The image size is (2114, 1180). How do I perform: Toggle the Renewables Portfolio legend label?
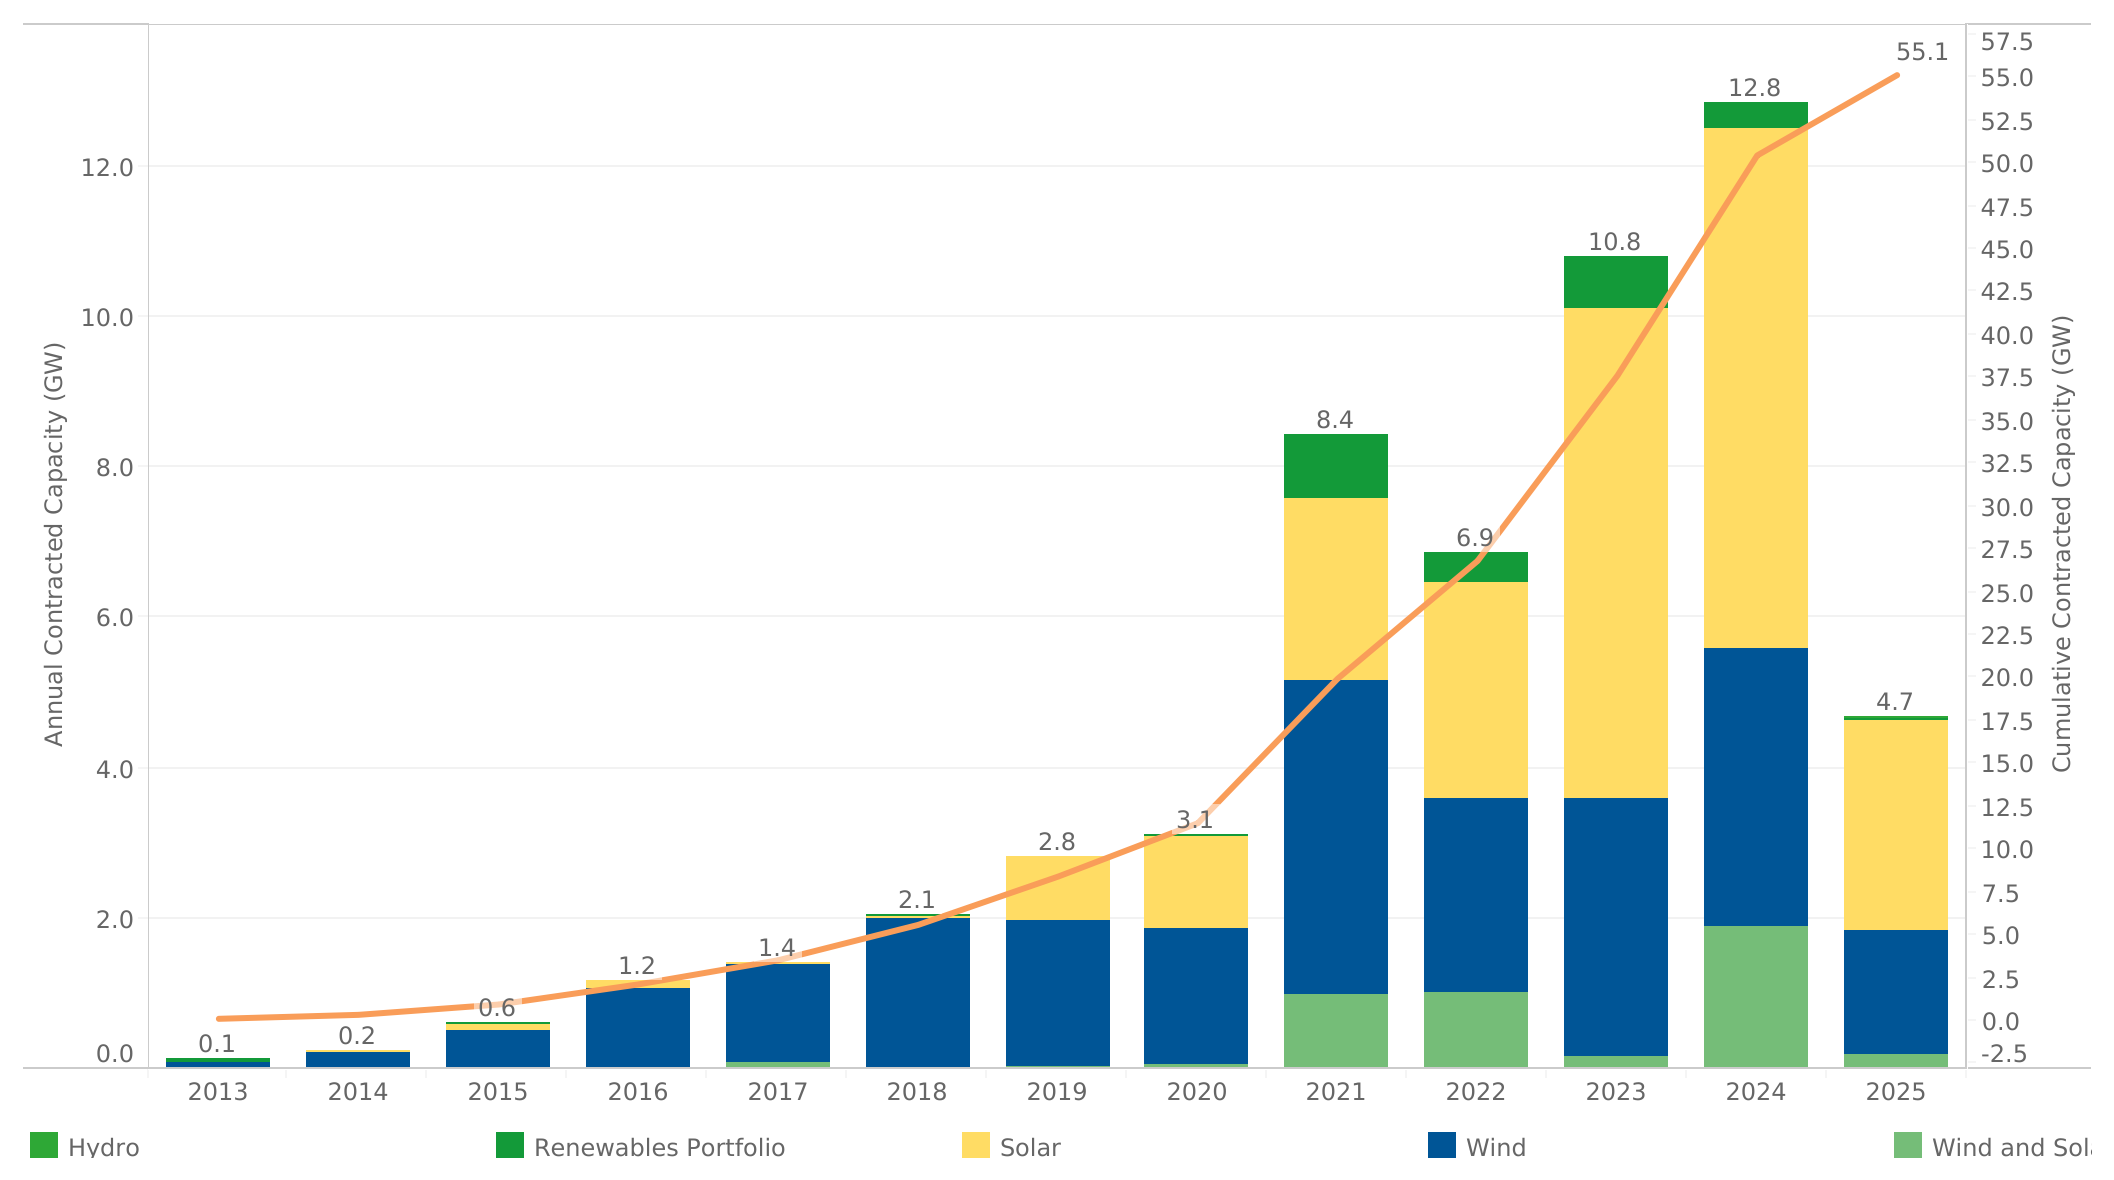click(659, 1147)
